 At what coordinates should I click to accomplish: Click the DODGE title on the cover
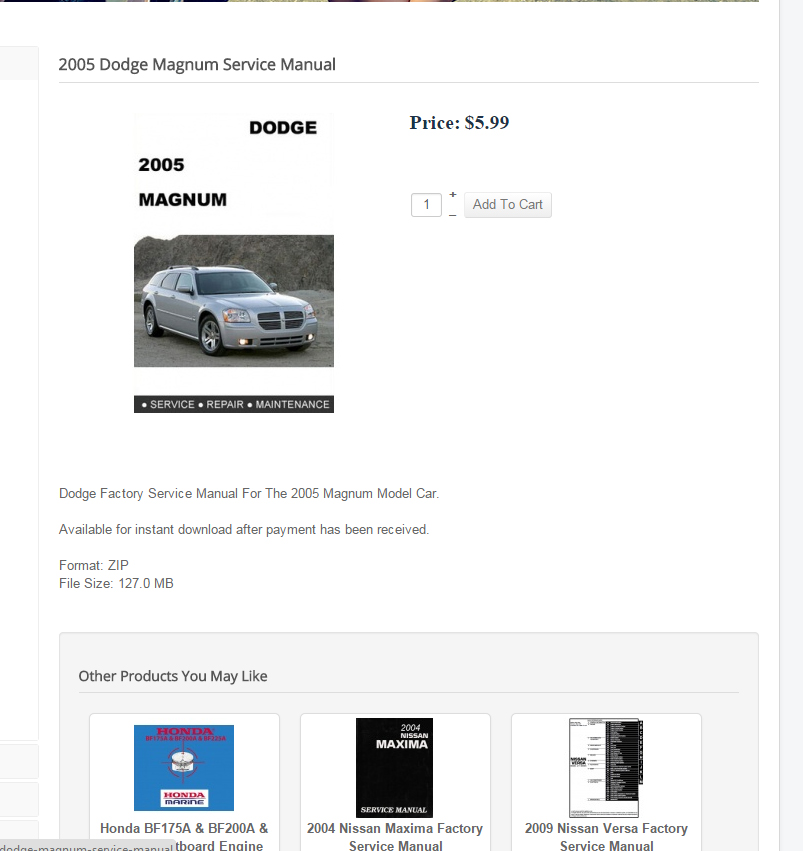point(283,128)
